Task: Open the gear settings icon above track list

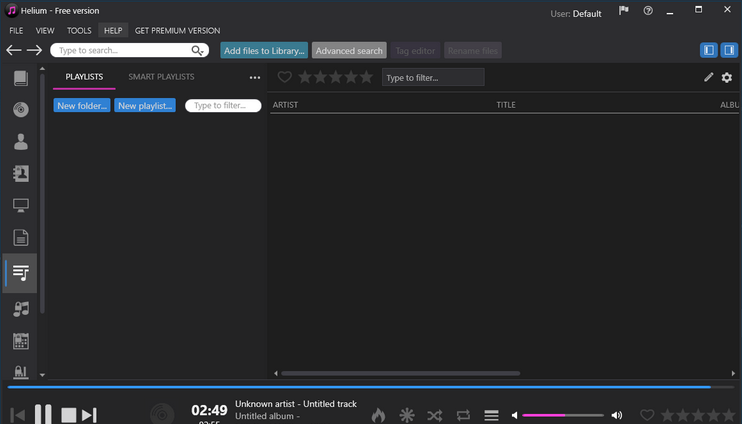Action: [727, 77]
